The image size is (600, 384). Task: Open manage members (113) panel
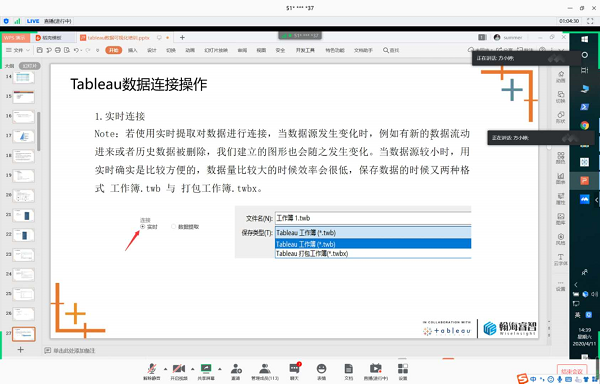[x=265, y=369]
